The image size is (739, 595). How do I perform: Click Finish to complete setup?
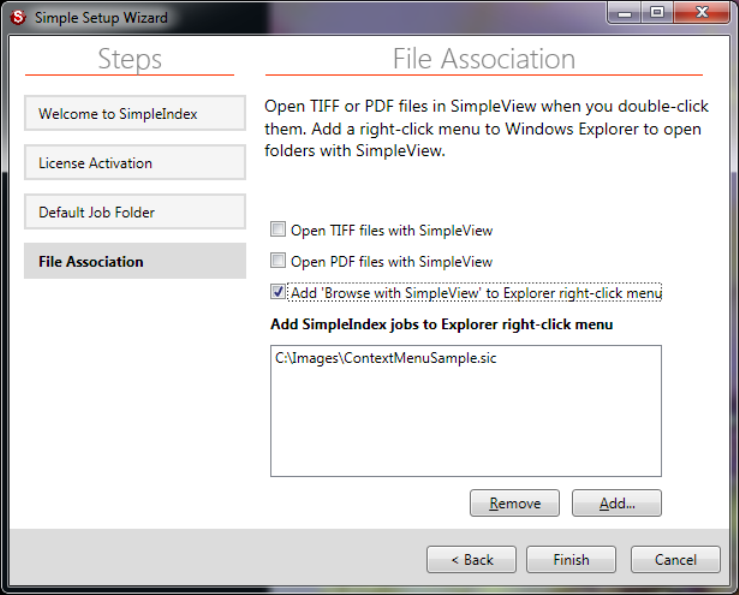[x=571, y=560]
